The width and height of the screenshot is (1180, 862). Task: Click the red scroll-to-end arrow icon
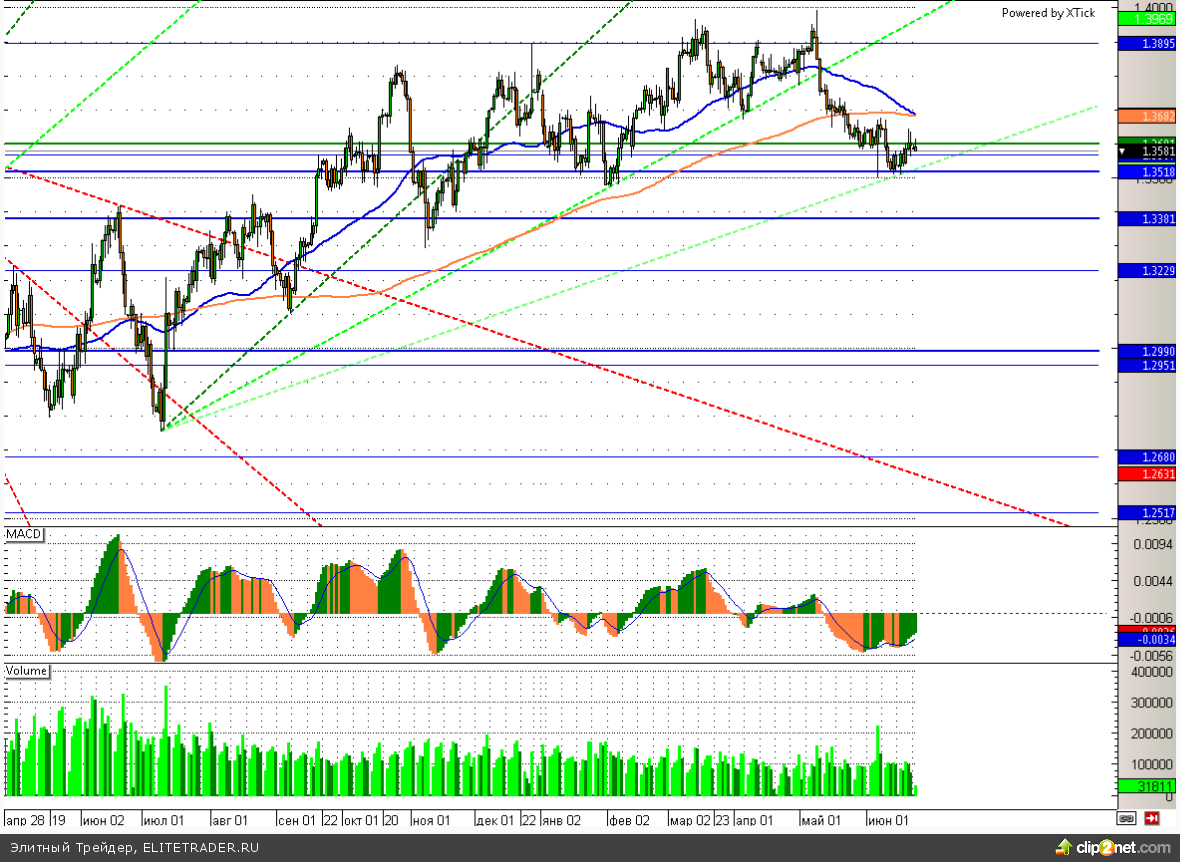pyautogui.click(x=1151, y=818)
